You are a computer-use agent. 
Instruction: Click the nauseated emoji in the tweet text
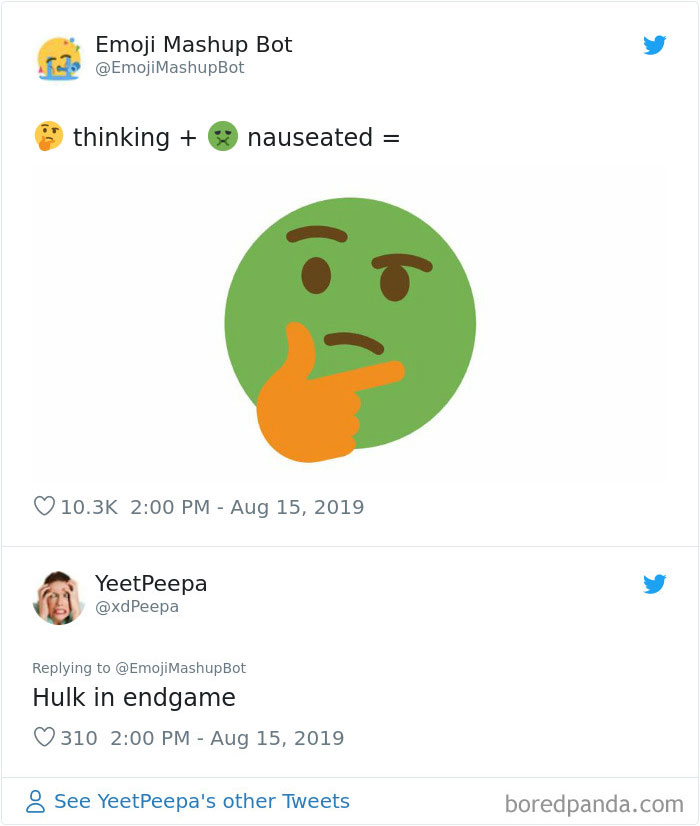tap(222, 136)
